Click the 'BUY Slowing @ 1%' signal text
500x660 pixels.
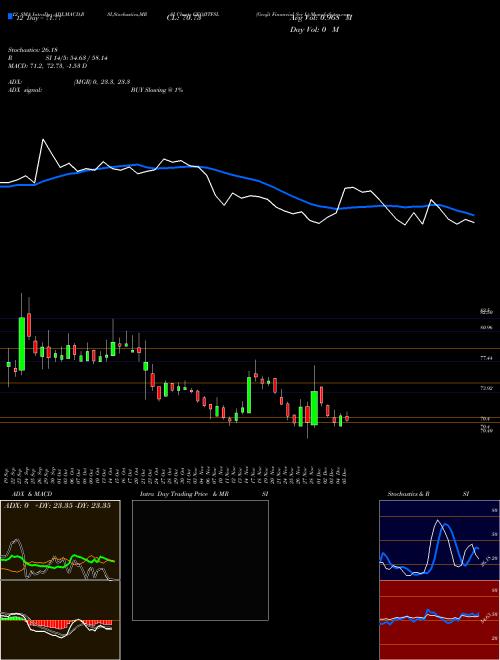[x=157, y=90]
